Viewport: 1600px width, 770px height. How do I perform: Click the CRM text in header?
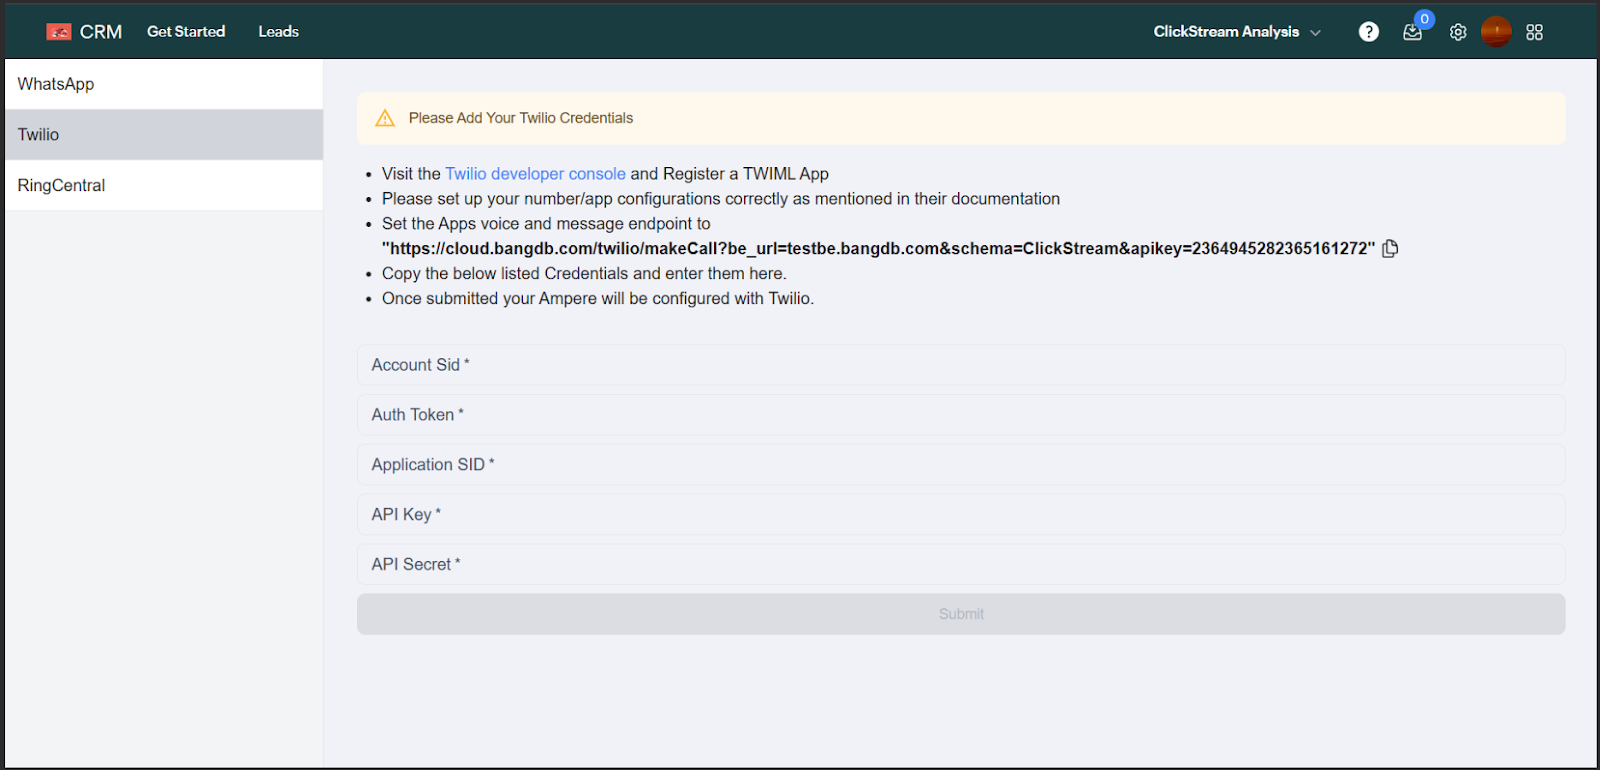[x=101, y=32]
